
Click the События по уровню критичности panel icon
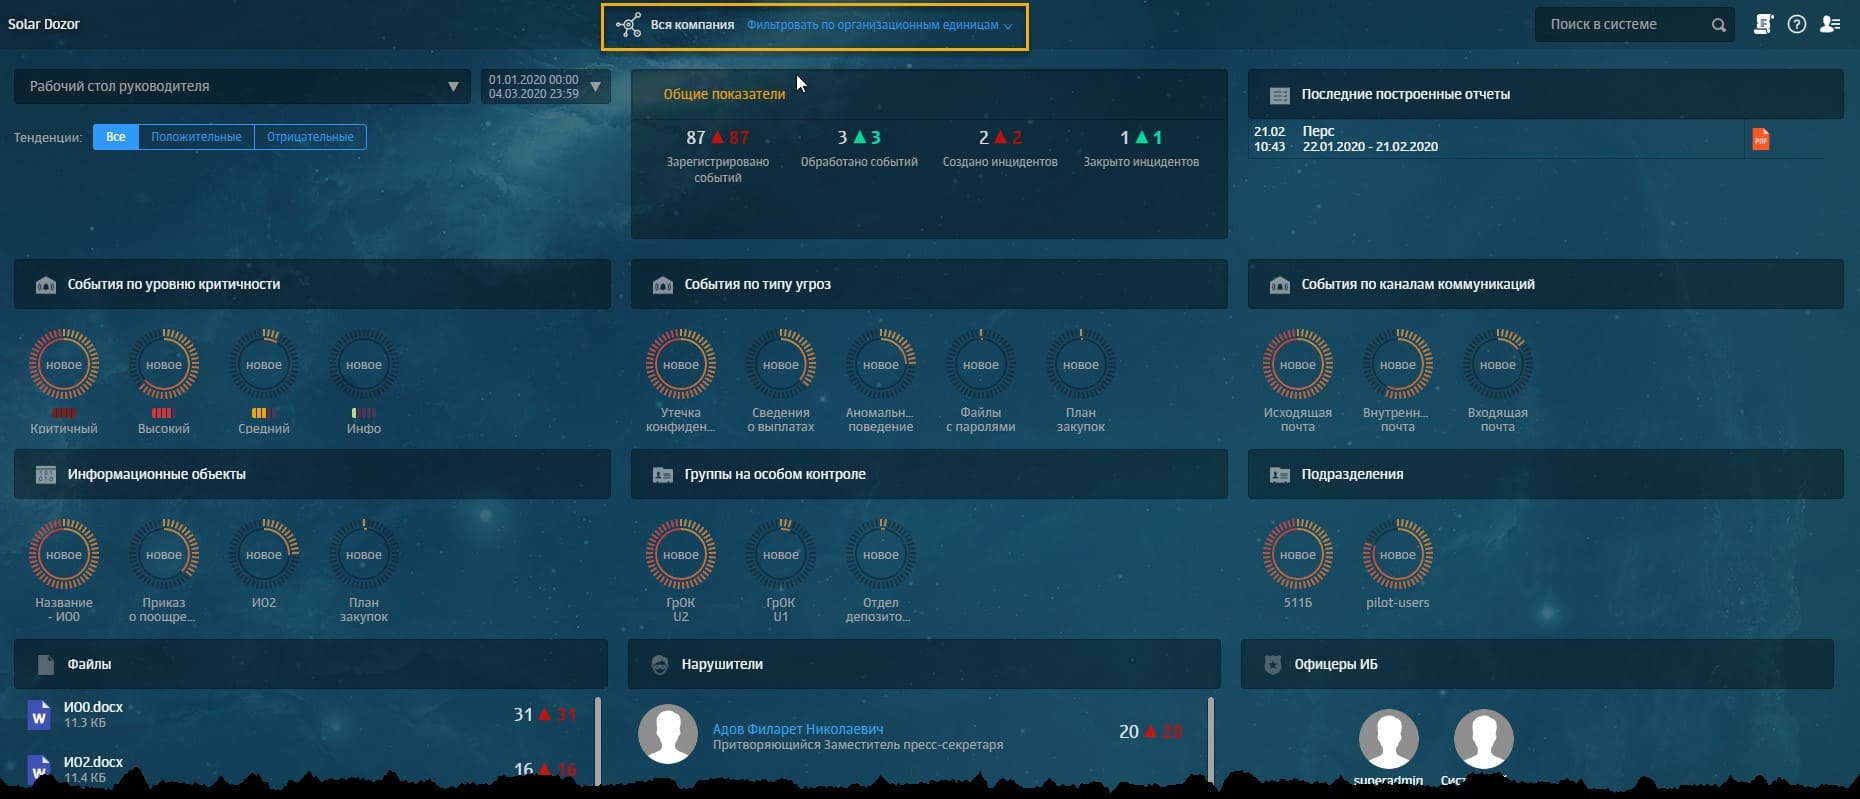click(46, 285)
